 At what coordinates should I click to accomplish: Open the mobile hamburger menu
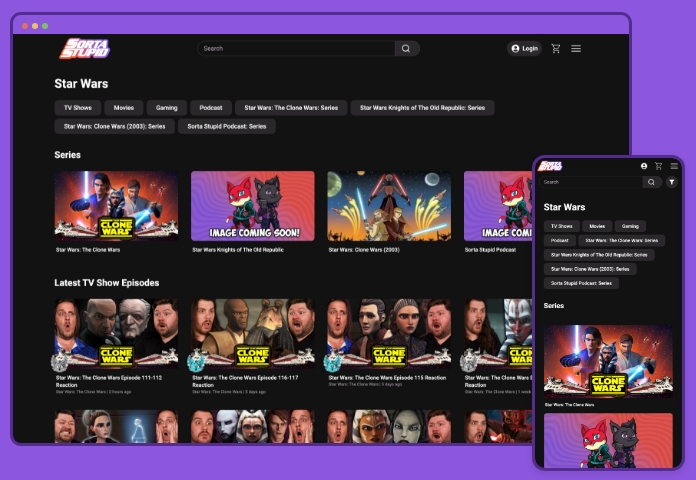[674, 166]
